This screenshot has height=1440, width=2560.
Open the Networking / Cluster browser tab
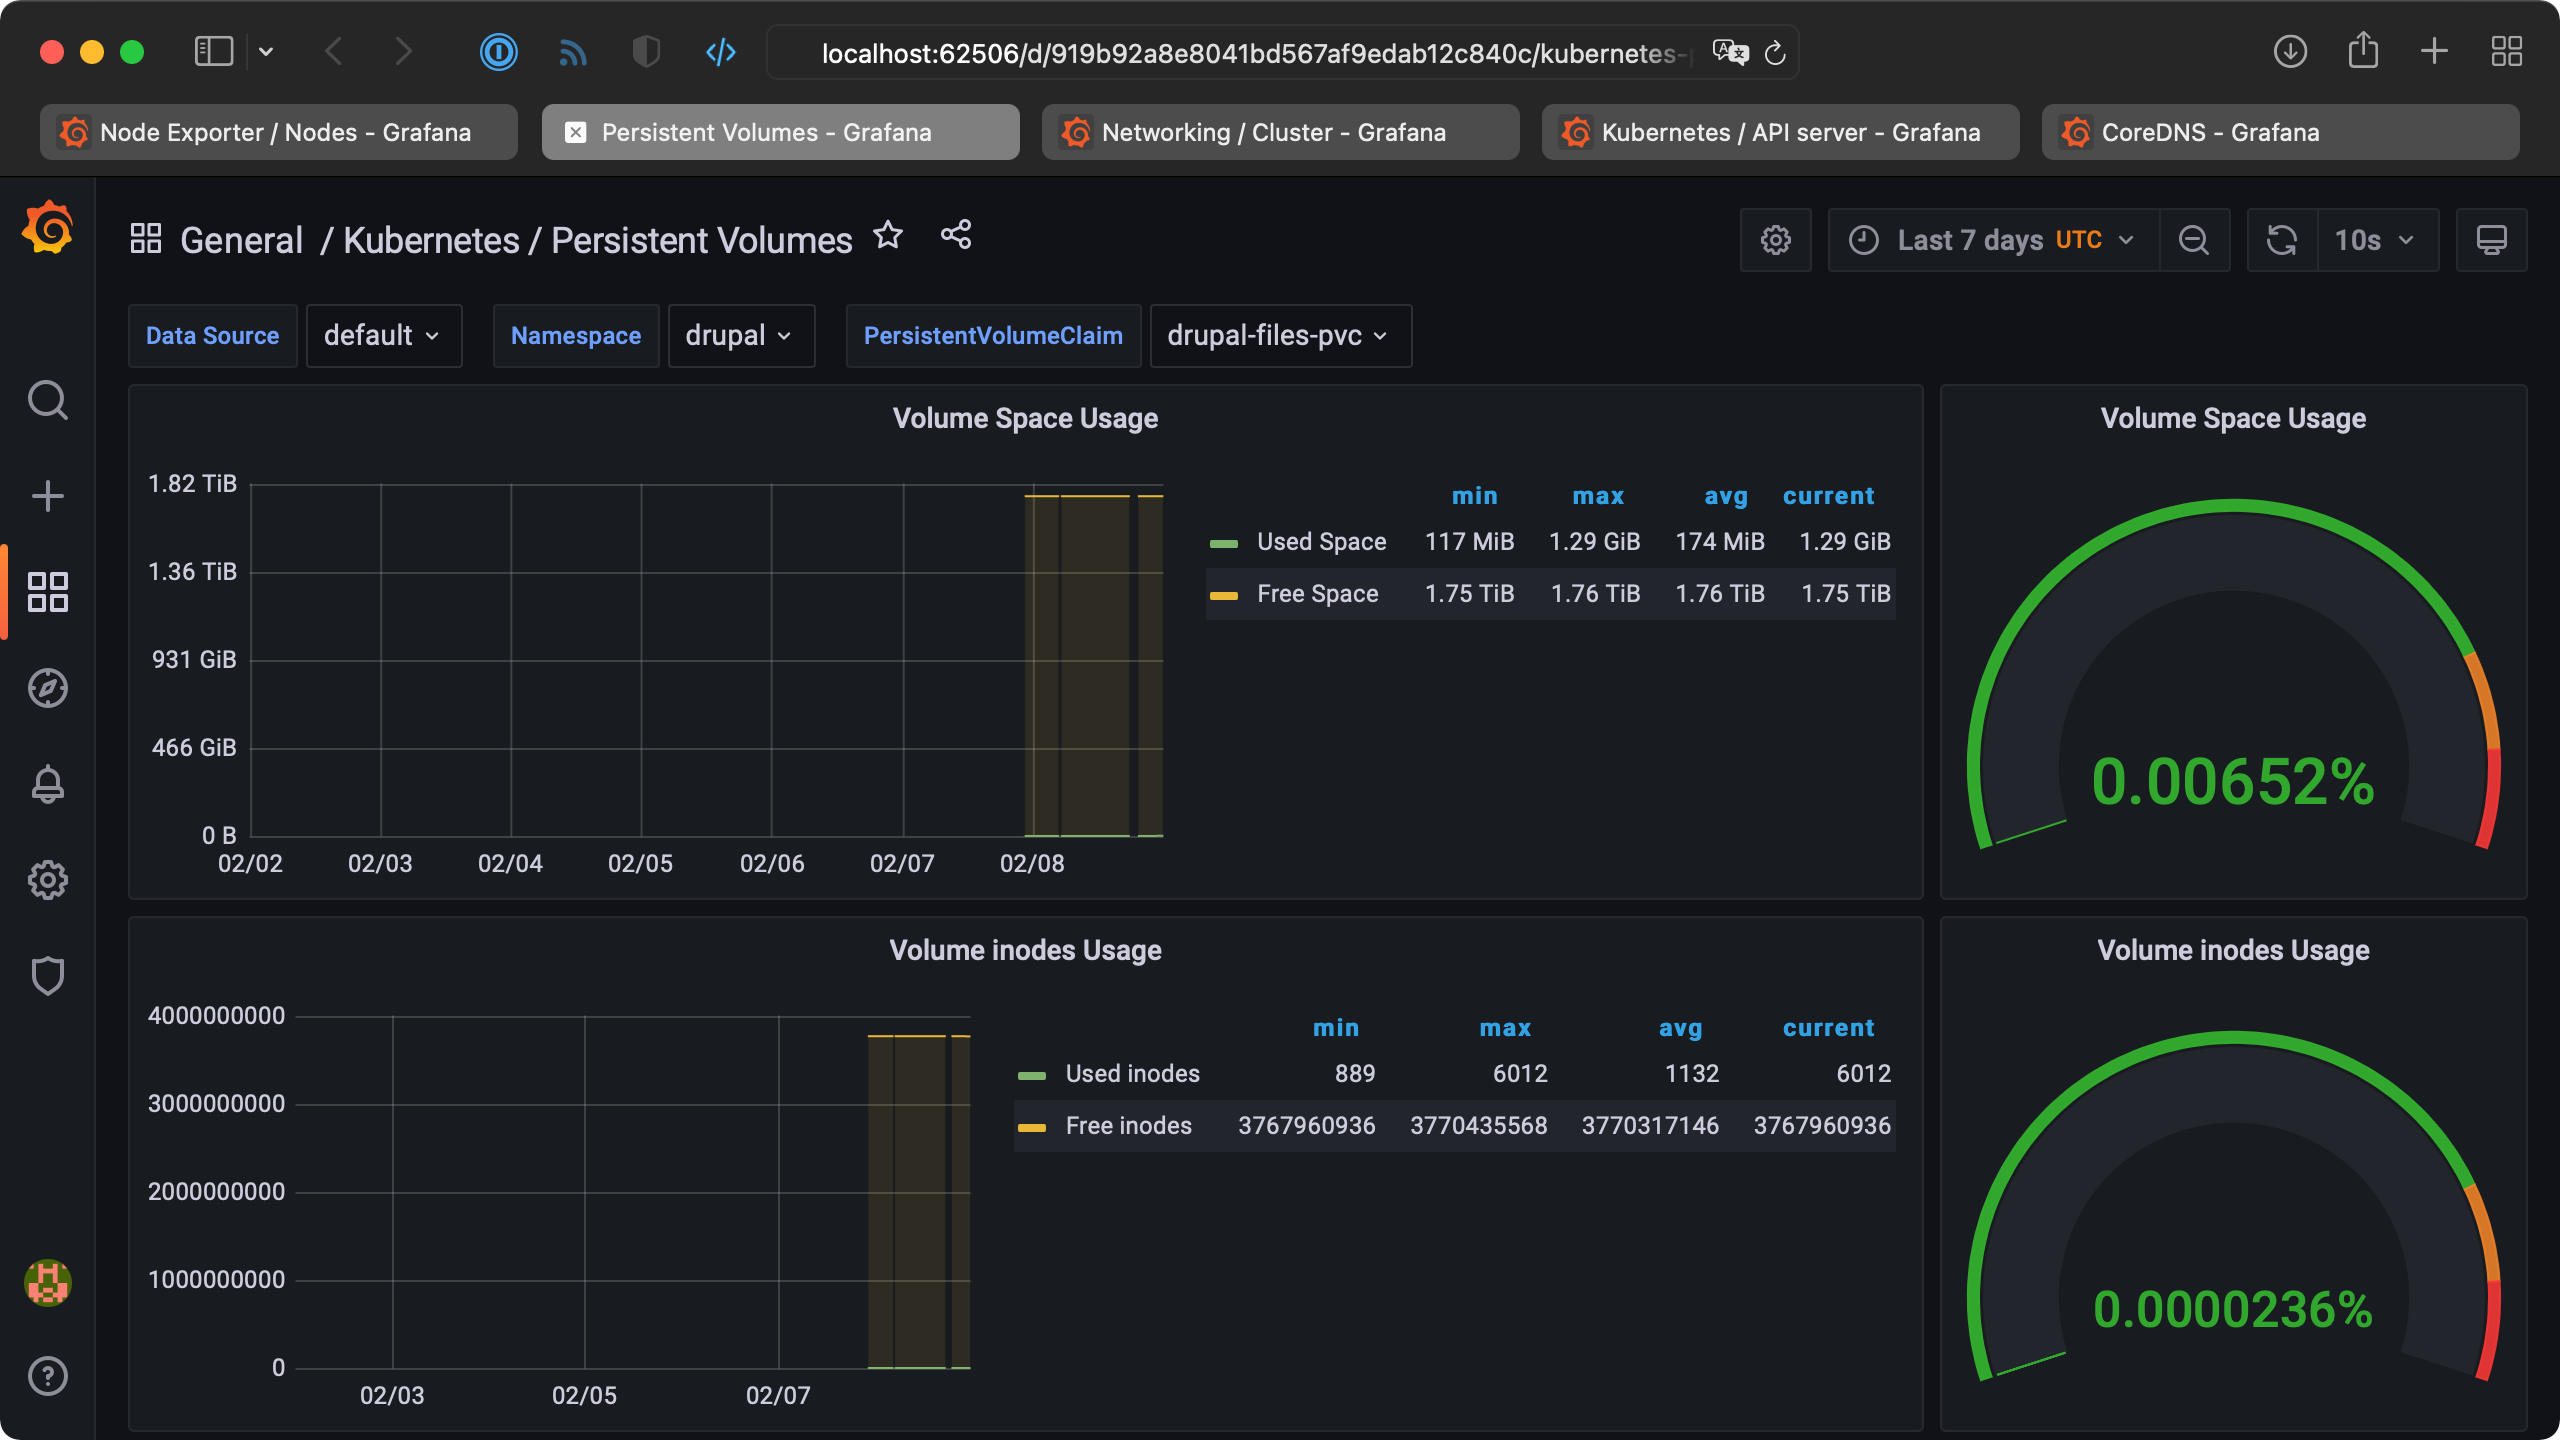[1280, 131]
